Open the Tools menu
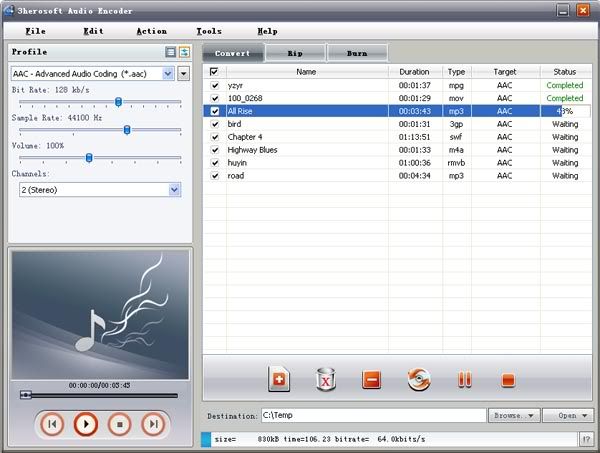The width and height of the screenshot is (600, 453). click(x=209, y=31)
